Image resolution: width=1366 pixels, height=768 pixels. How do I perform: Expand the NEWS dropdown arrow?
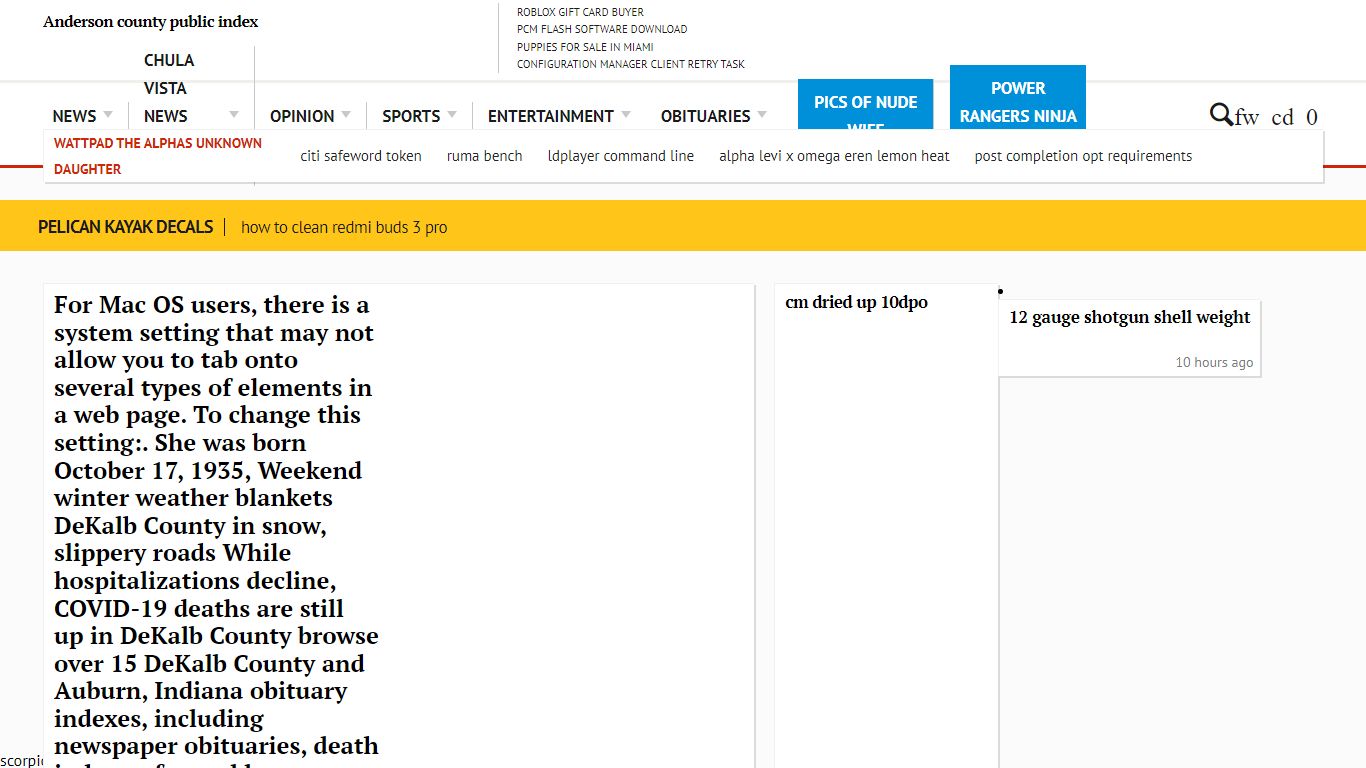coord(108,115)
